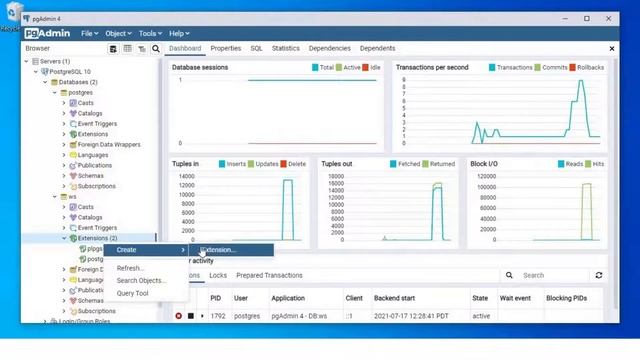Open the Locks tab in server activity
Image resolution: width=640 pixels, height=360 pixels.
pyautogui.click(x=218, y=276)
